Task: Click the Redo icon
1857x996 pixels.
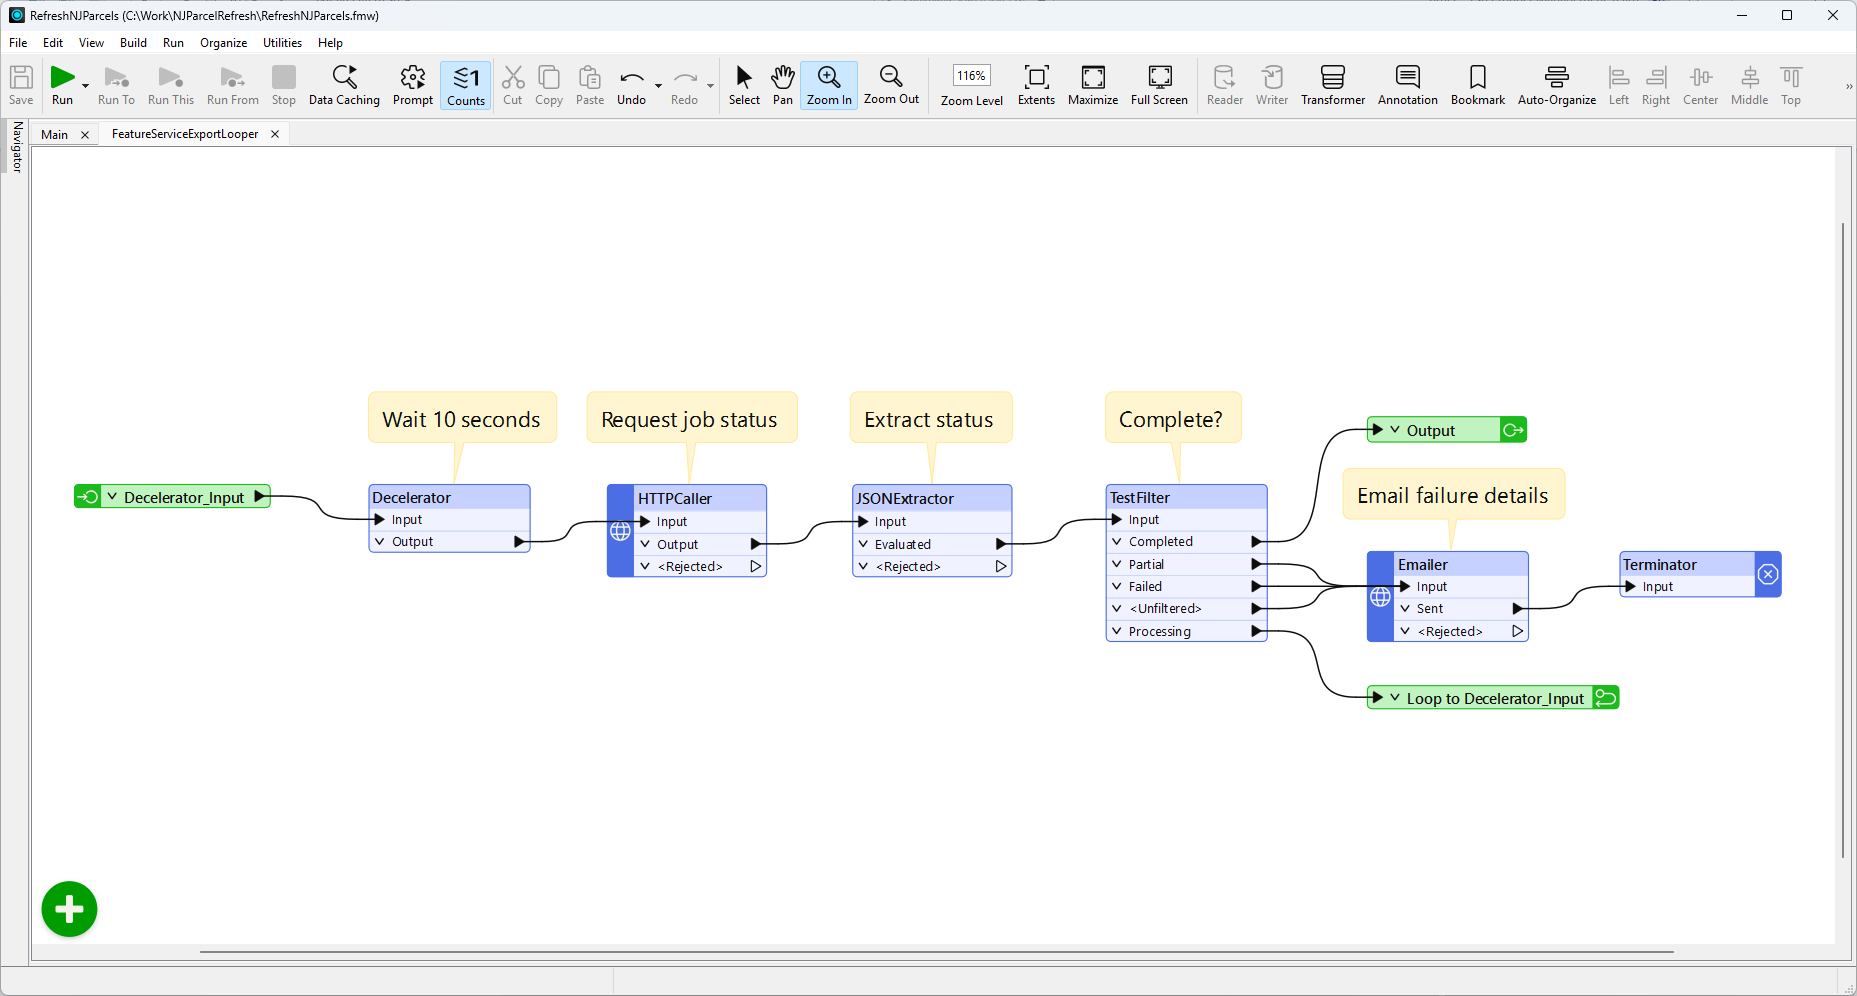Action: click(684, 85)
